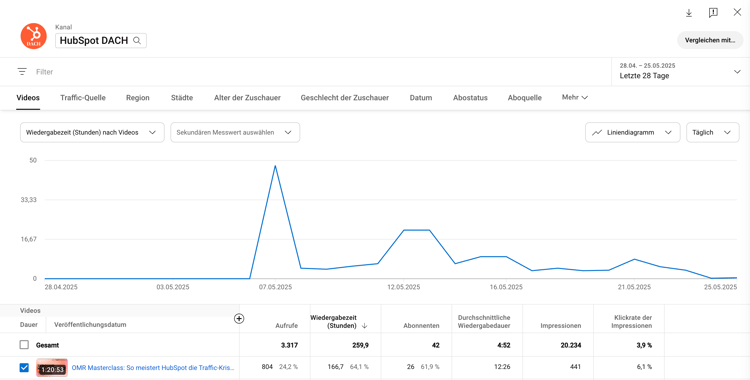Image resolution: width=750 pixels, height=380 pixels.
Task: Click the HubSpot DACH channel search field
Action: click(x=101, y=41)
